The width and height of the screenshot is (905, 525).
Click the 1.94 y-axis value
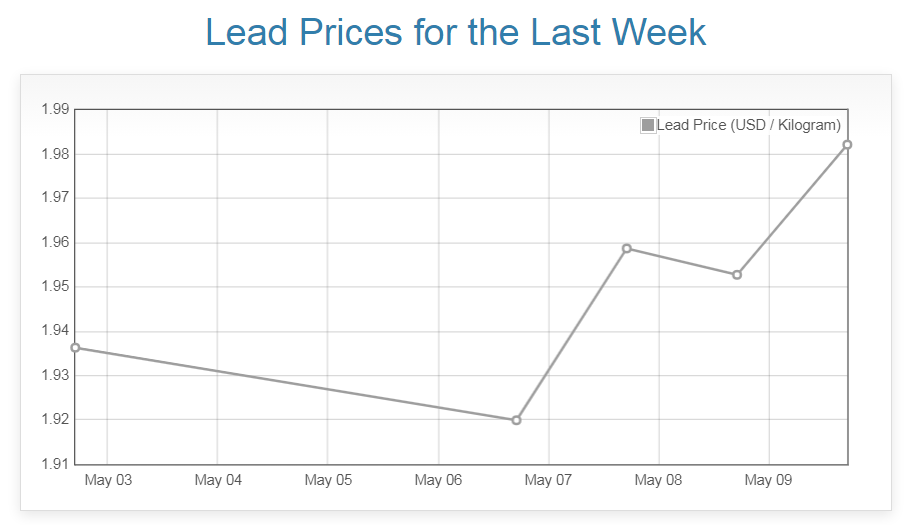(54, 331)
